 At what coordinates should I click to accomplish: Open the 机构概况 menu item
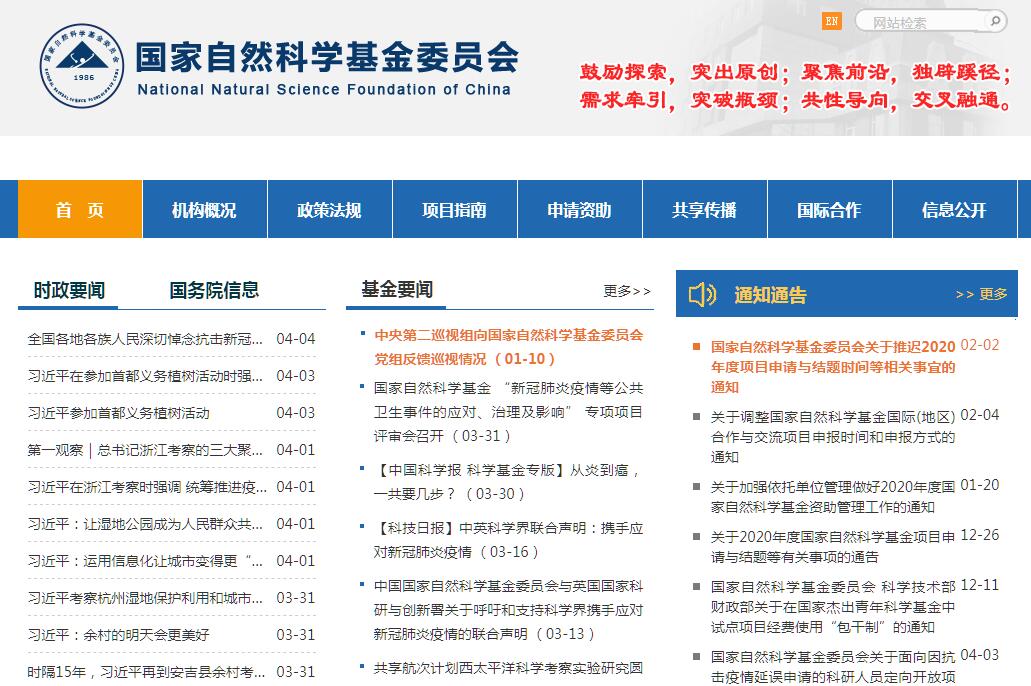[204, 209]
